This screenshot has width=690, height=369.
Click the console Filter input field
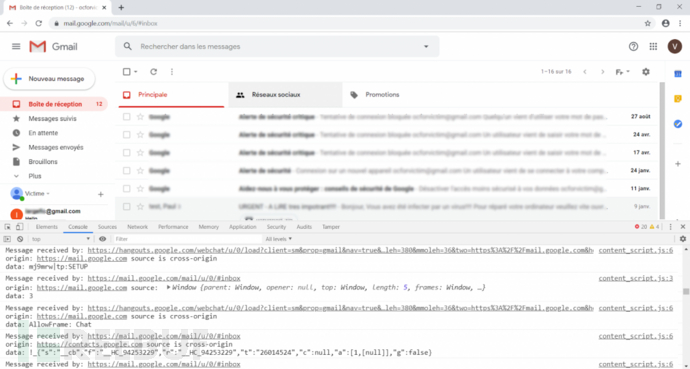pyautogui.click(x=187, y=239)
